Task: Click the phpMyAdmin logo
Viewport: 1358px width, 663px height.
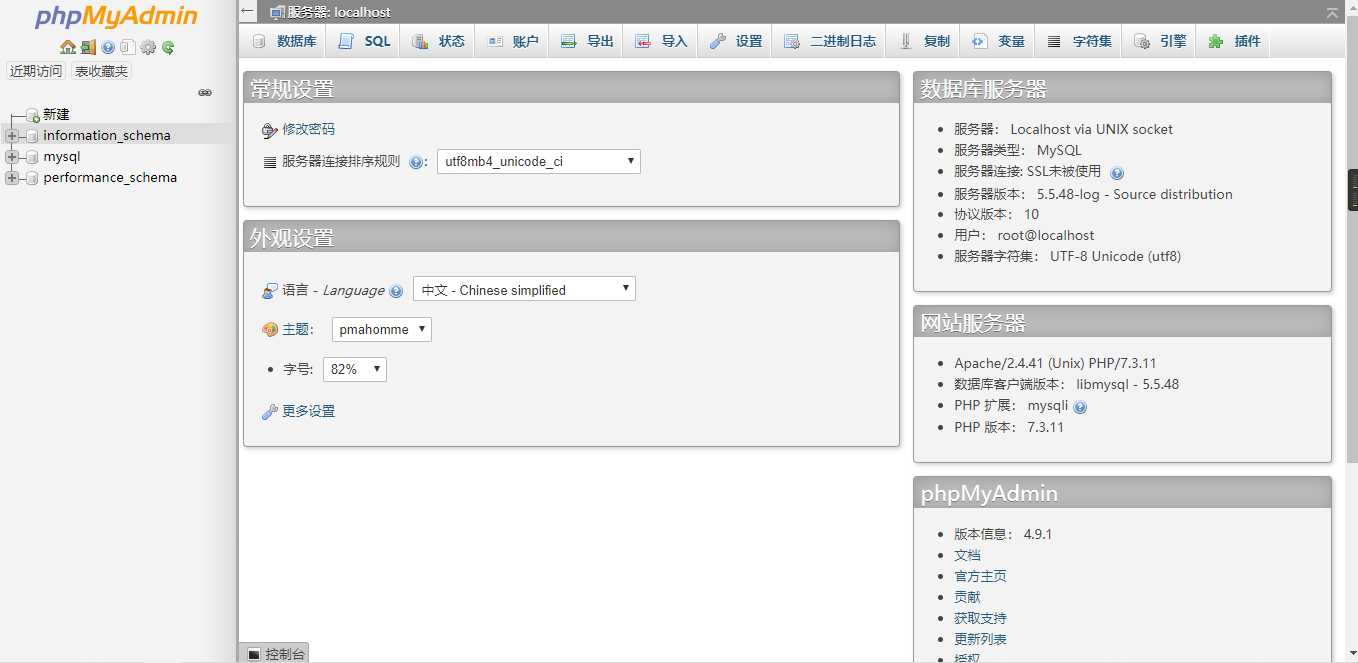Action: coord(116,18)
